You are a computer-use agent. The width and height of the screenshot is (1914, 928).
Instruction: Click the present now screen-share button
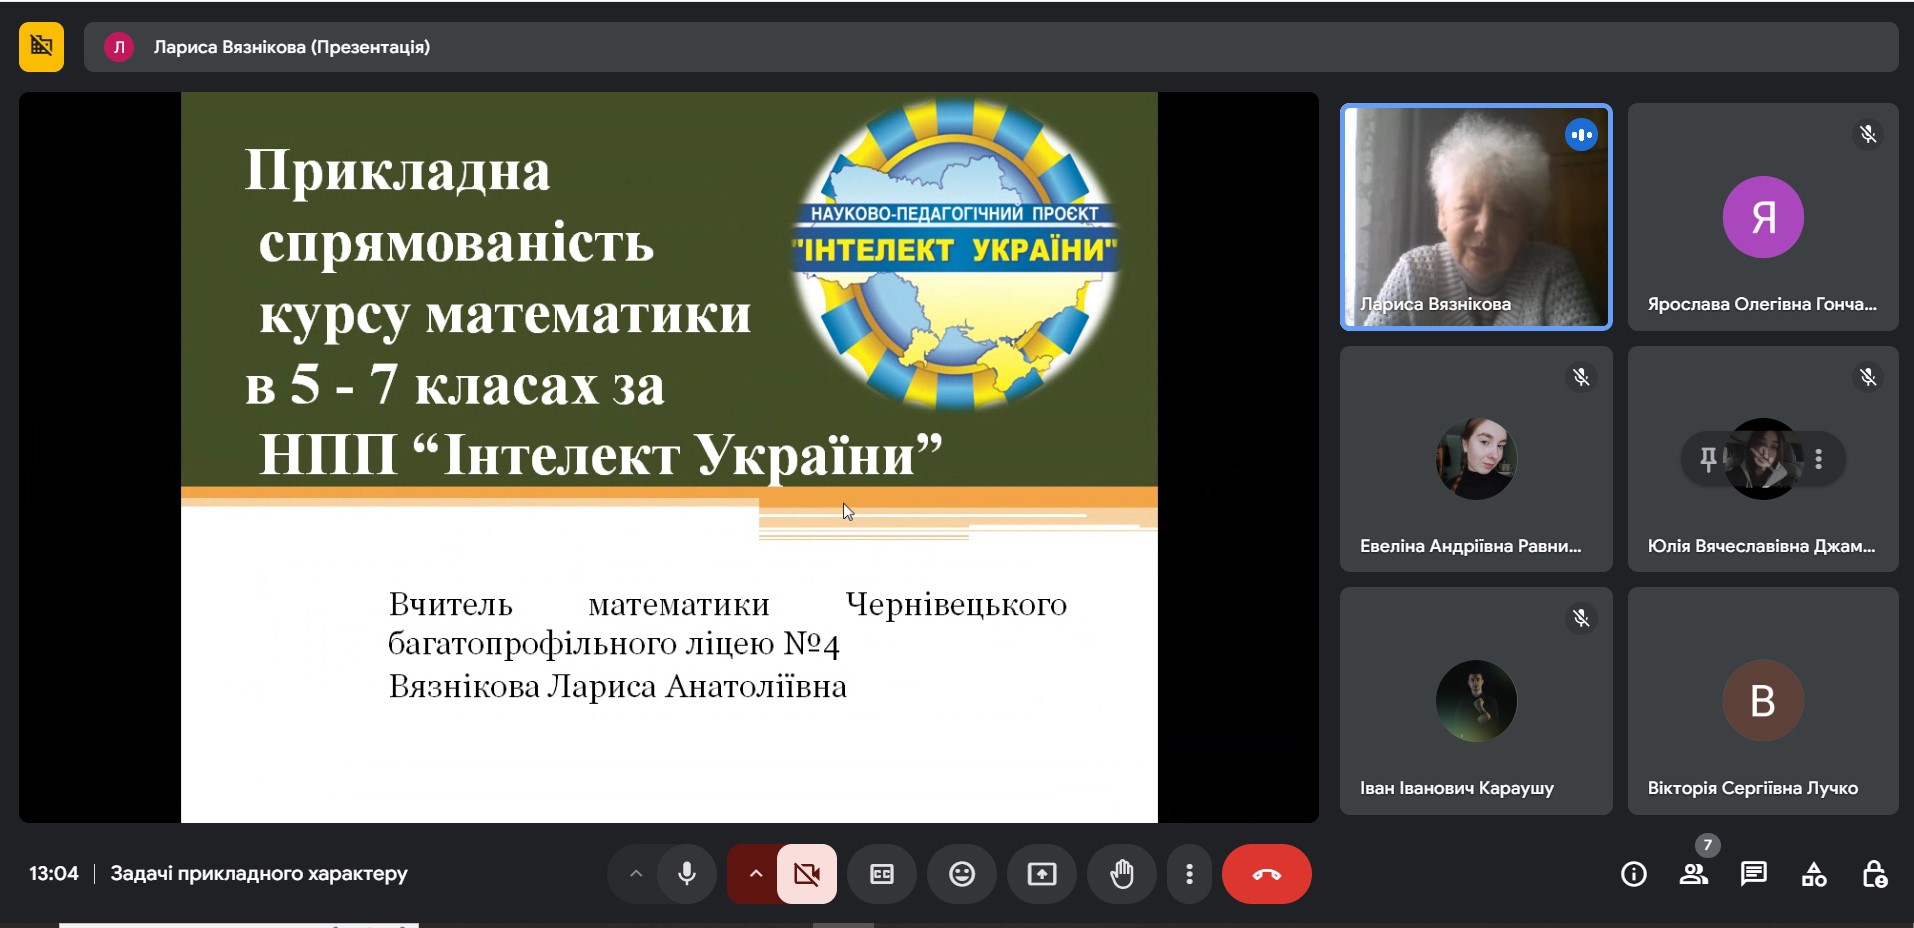pos(1042,874)
